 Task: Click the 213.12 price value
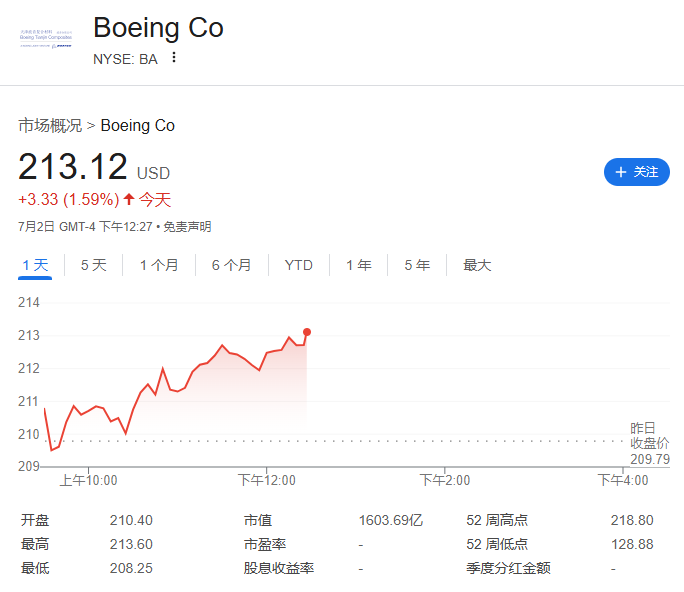click(73, 166)
